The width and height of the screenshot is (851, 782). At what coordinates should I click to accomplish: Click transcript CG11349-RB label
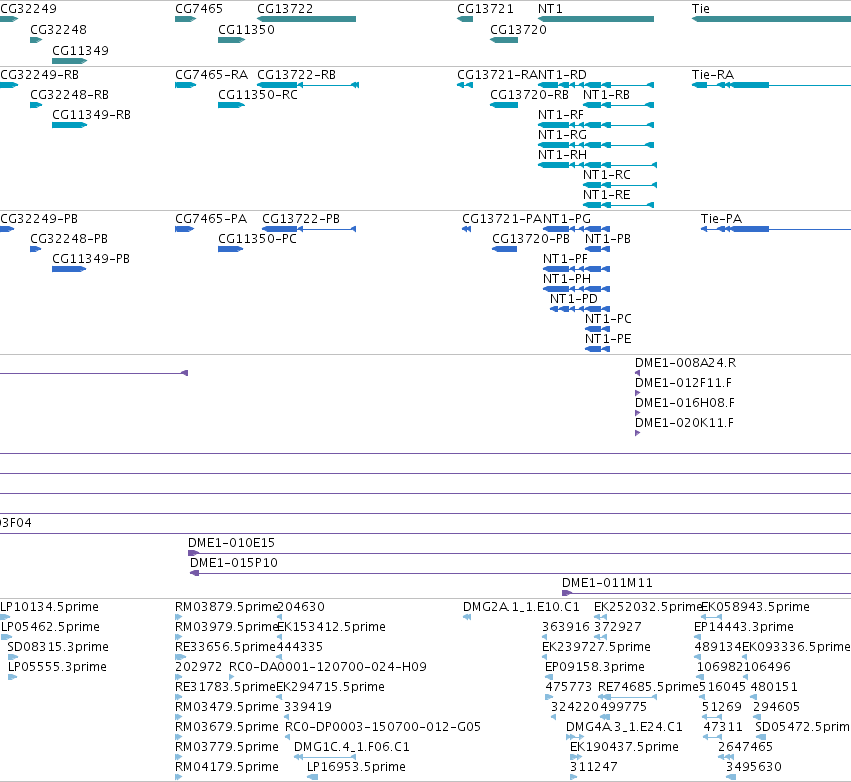click(x=91, y=115)
